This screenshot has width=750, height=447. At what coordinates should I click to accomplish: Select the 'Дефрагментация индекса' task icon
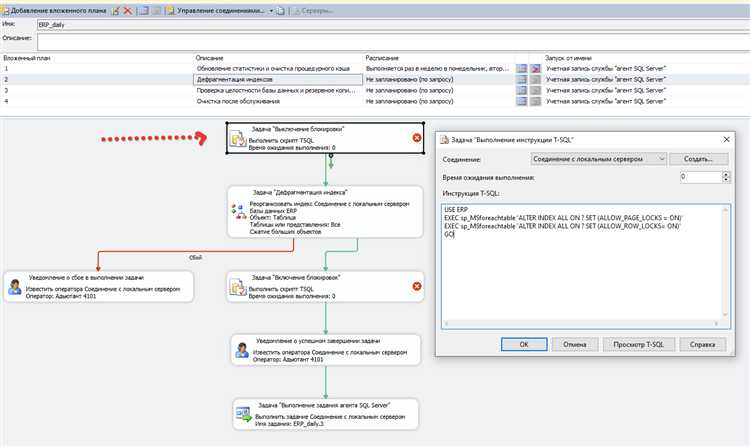click(x=237, y=211)
